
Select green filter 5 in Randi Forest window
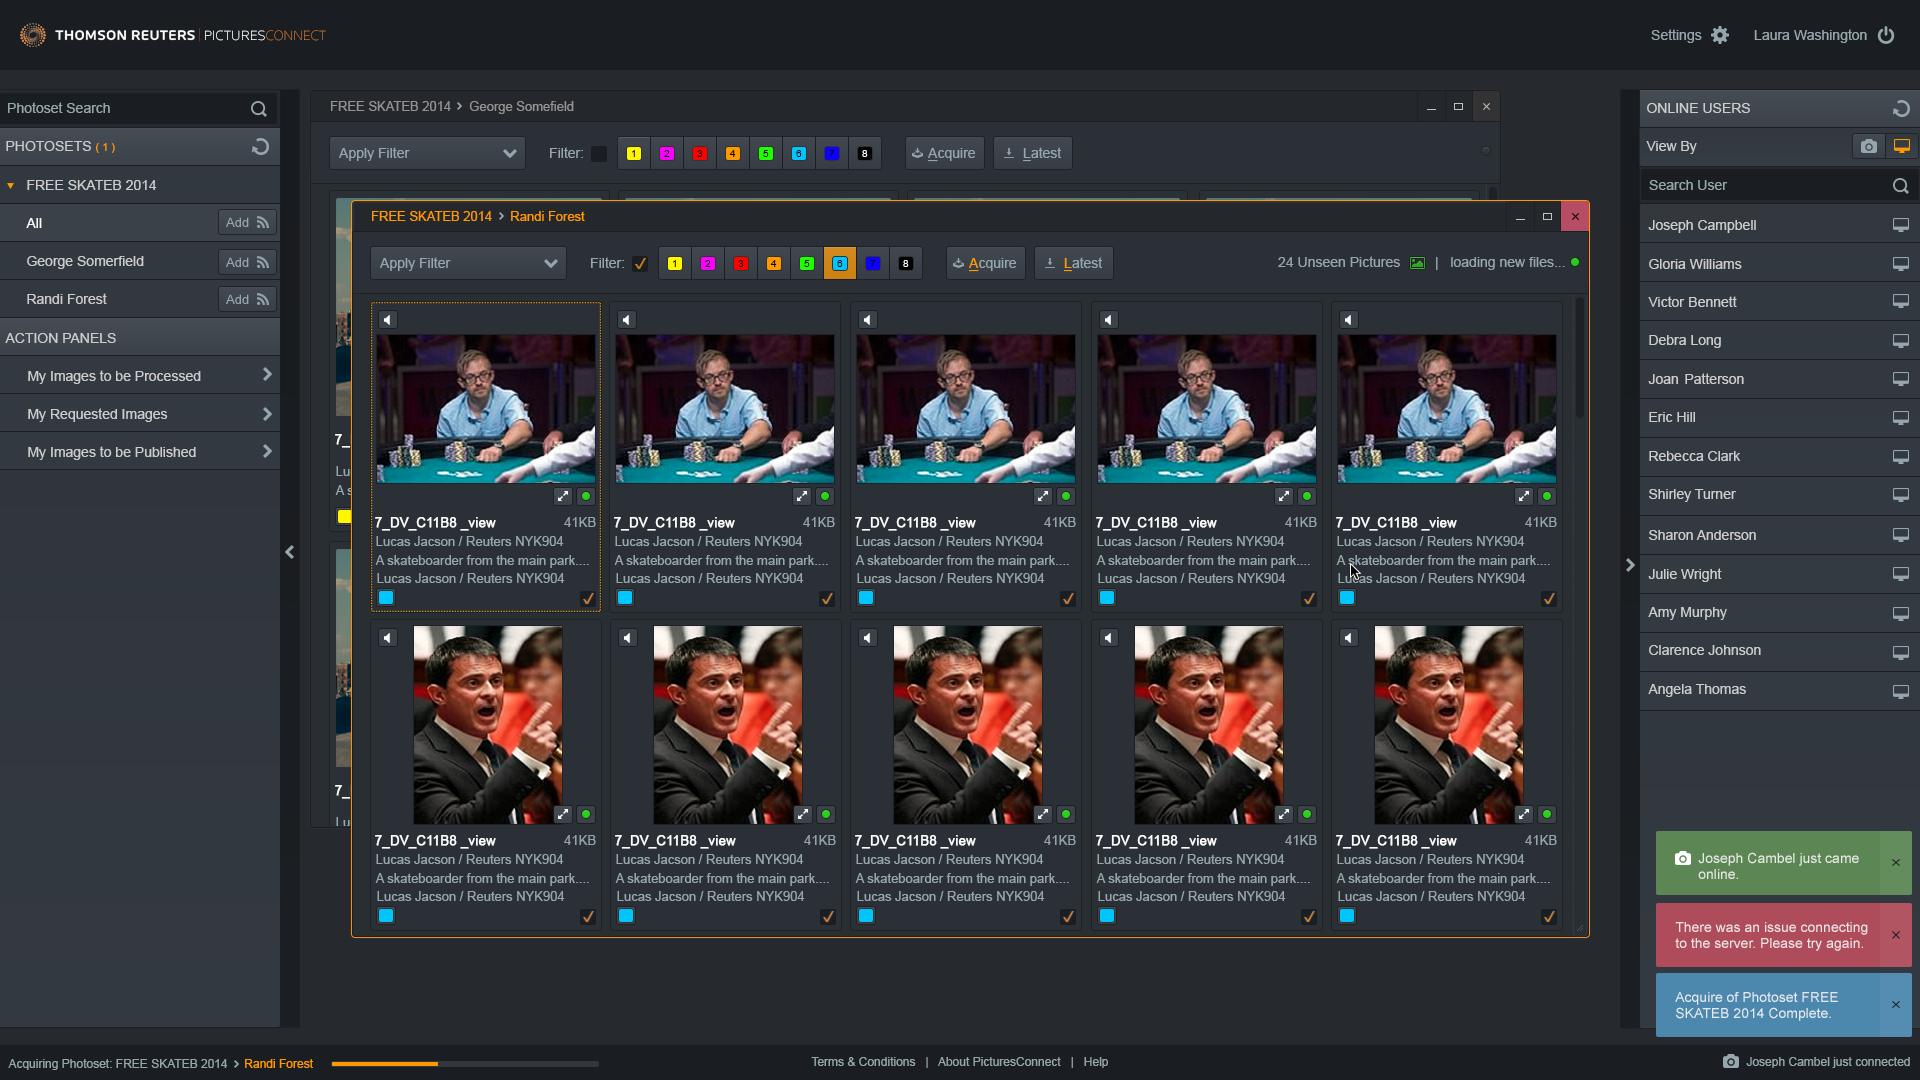coord(807,264)
